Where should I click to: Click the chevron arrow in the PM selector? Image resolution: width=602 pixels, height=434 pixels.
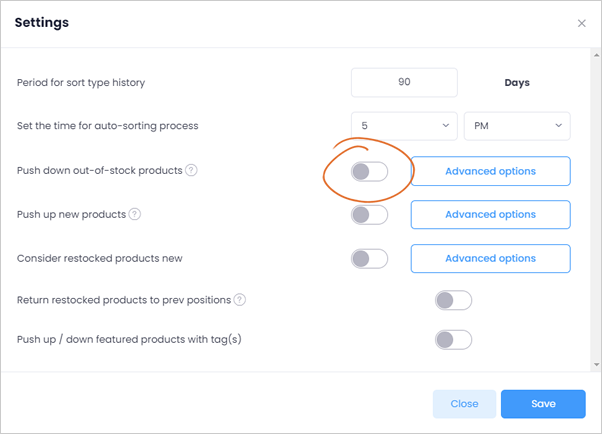(558, 126)
